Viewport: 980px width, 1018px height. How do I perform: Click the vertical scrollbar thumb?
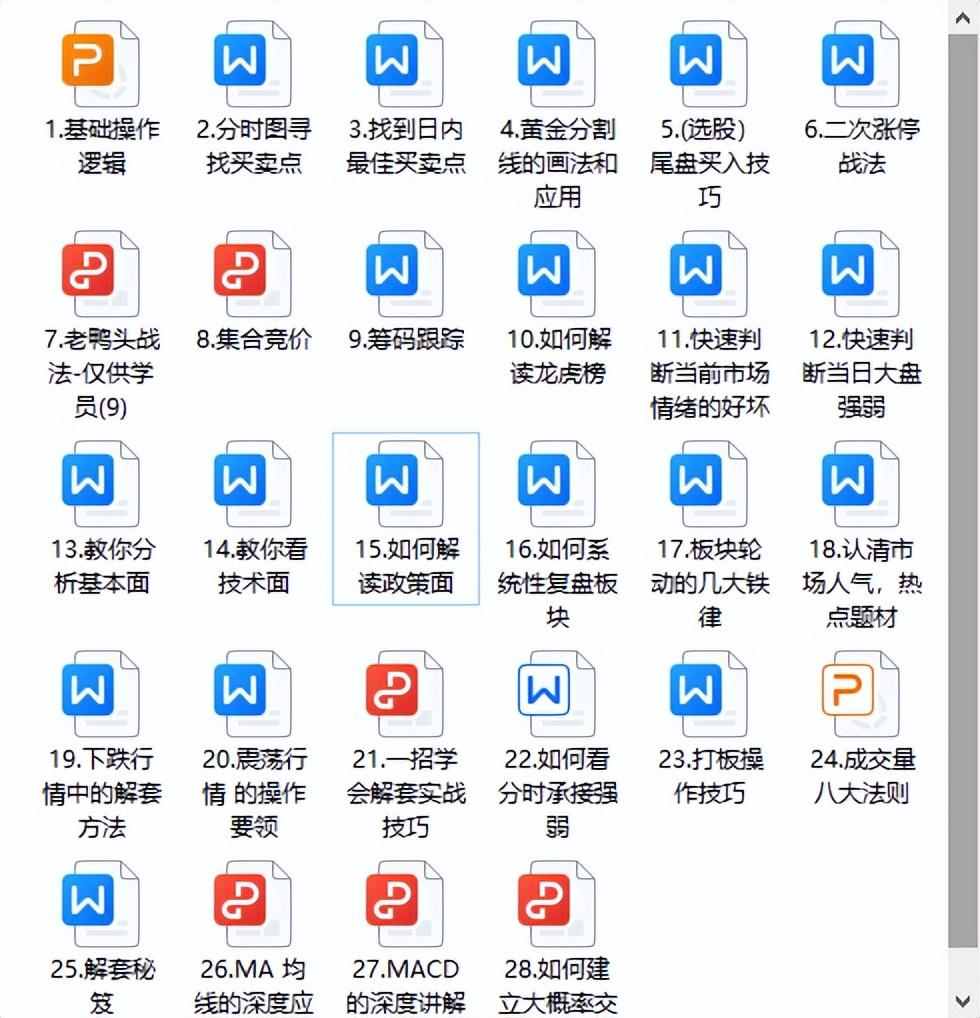963,491
